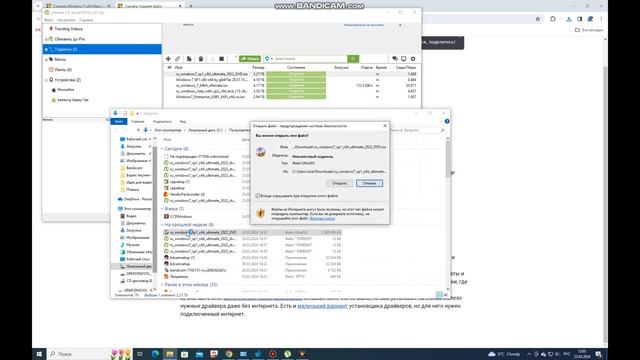Open the Настройки menu in uTorrent
Screen dimensions: 640x360
point(66,20)
